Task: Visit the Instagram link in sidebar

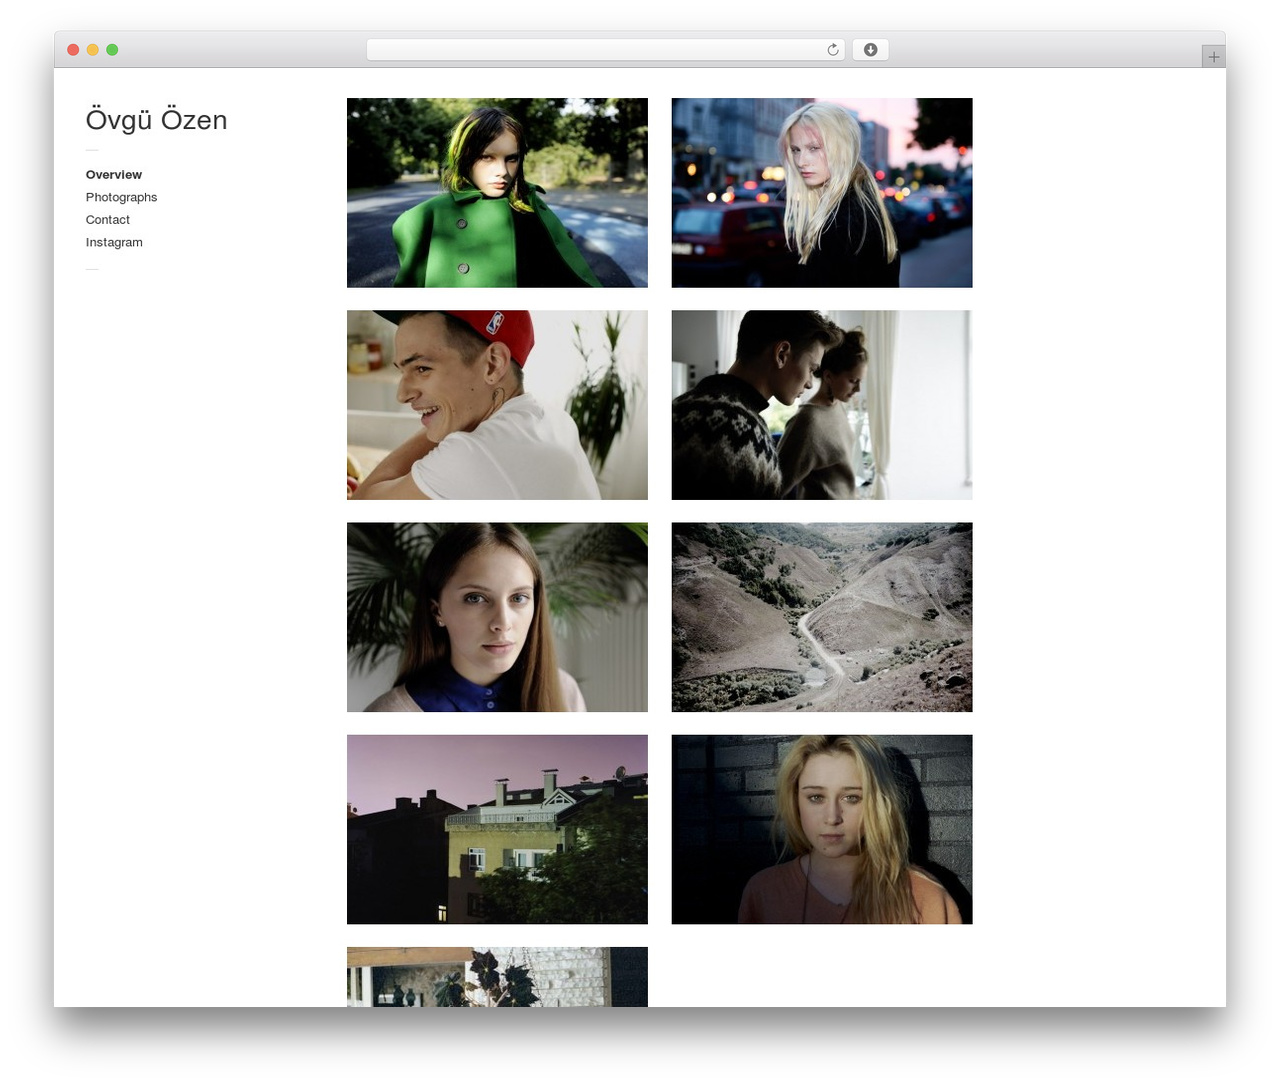Action: point(114,242)
